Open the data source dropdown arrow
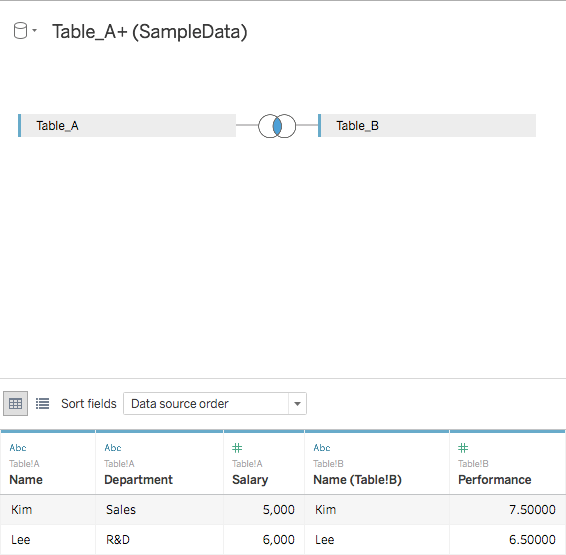566x555 pixels. click(x=35, y=31)
